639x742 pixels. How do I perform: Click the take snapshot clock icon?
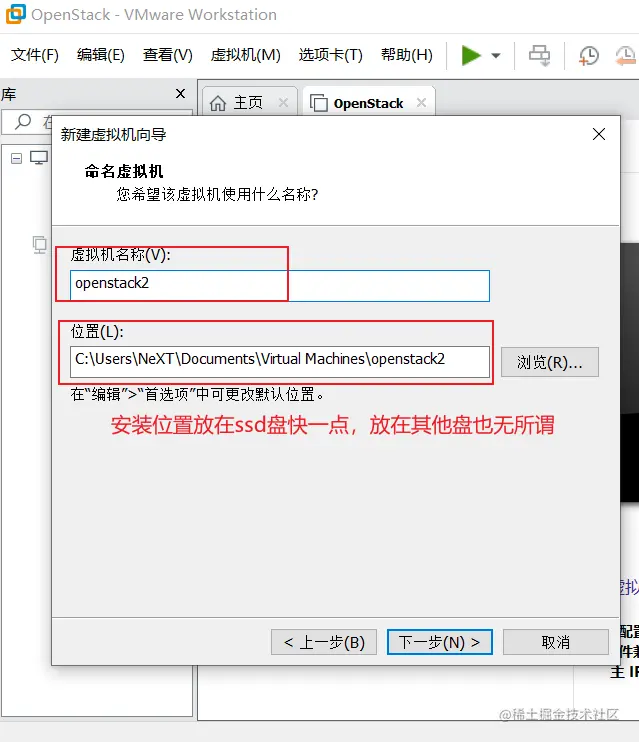coord(588,56)
